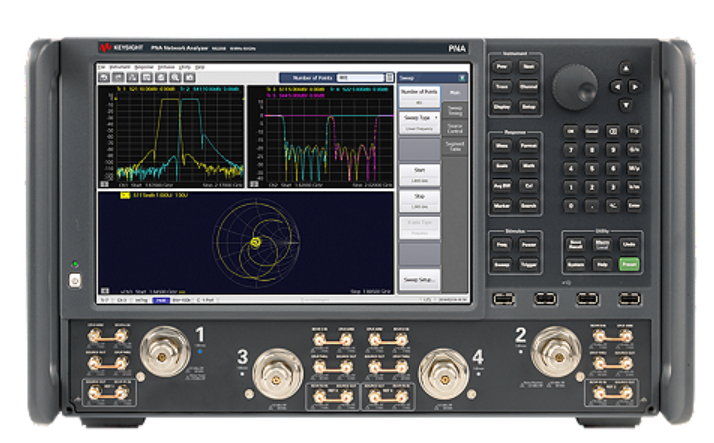Image resolution: width=714 pixels, height=443 pixels.
Task: Tap the Display hardkey
Action: [502, 107]
